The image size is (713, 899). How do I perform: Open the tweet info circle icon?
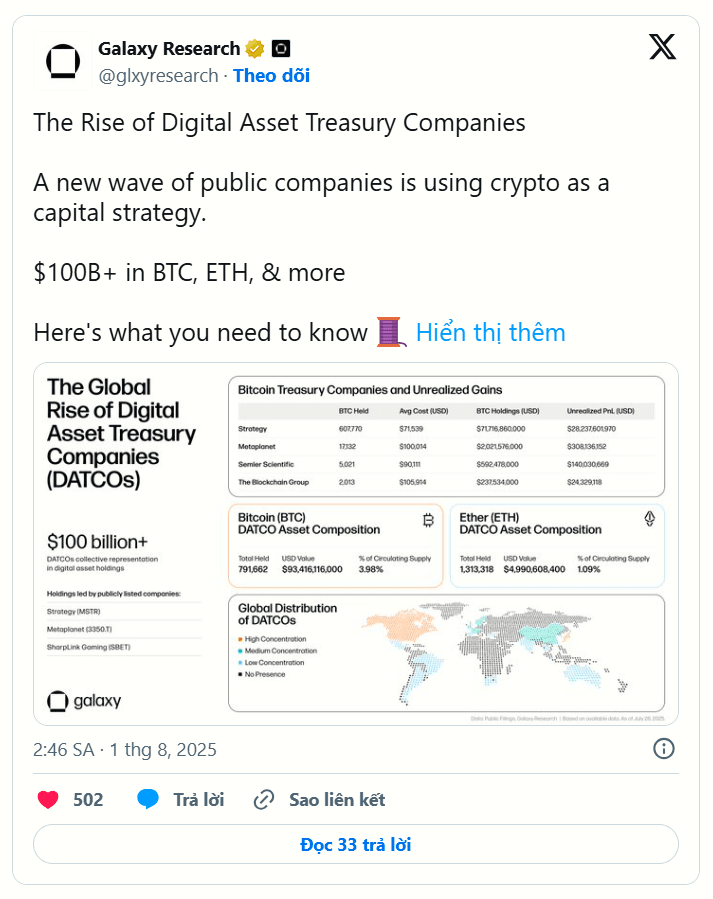[664, 749]
